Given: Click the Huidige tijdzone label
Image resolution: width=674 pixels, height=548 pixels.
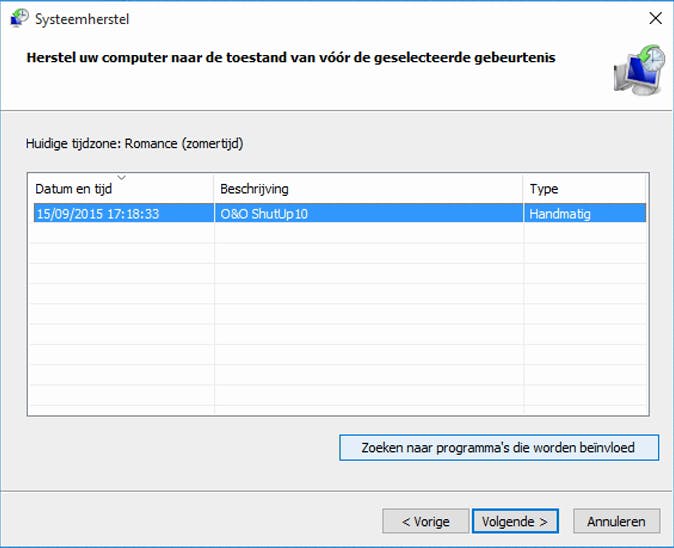Looking at the screenshot, I should [x=134, y=143].
